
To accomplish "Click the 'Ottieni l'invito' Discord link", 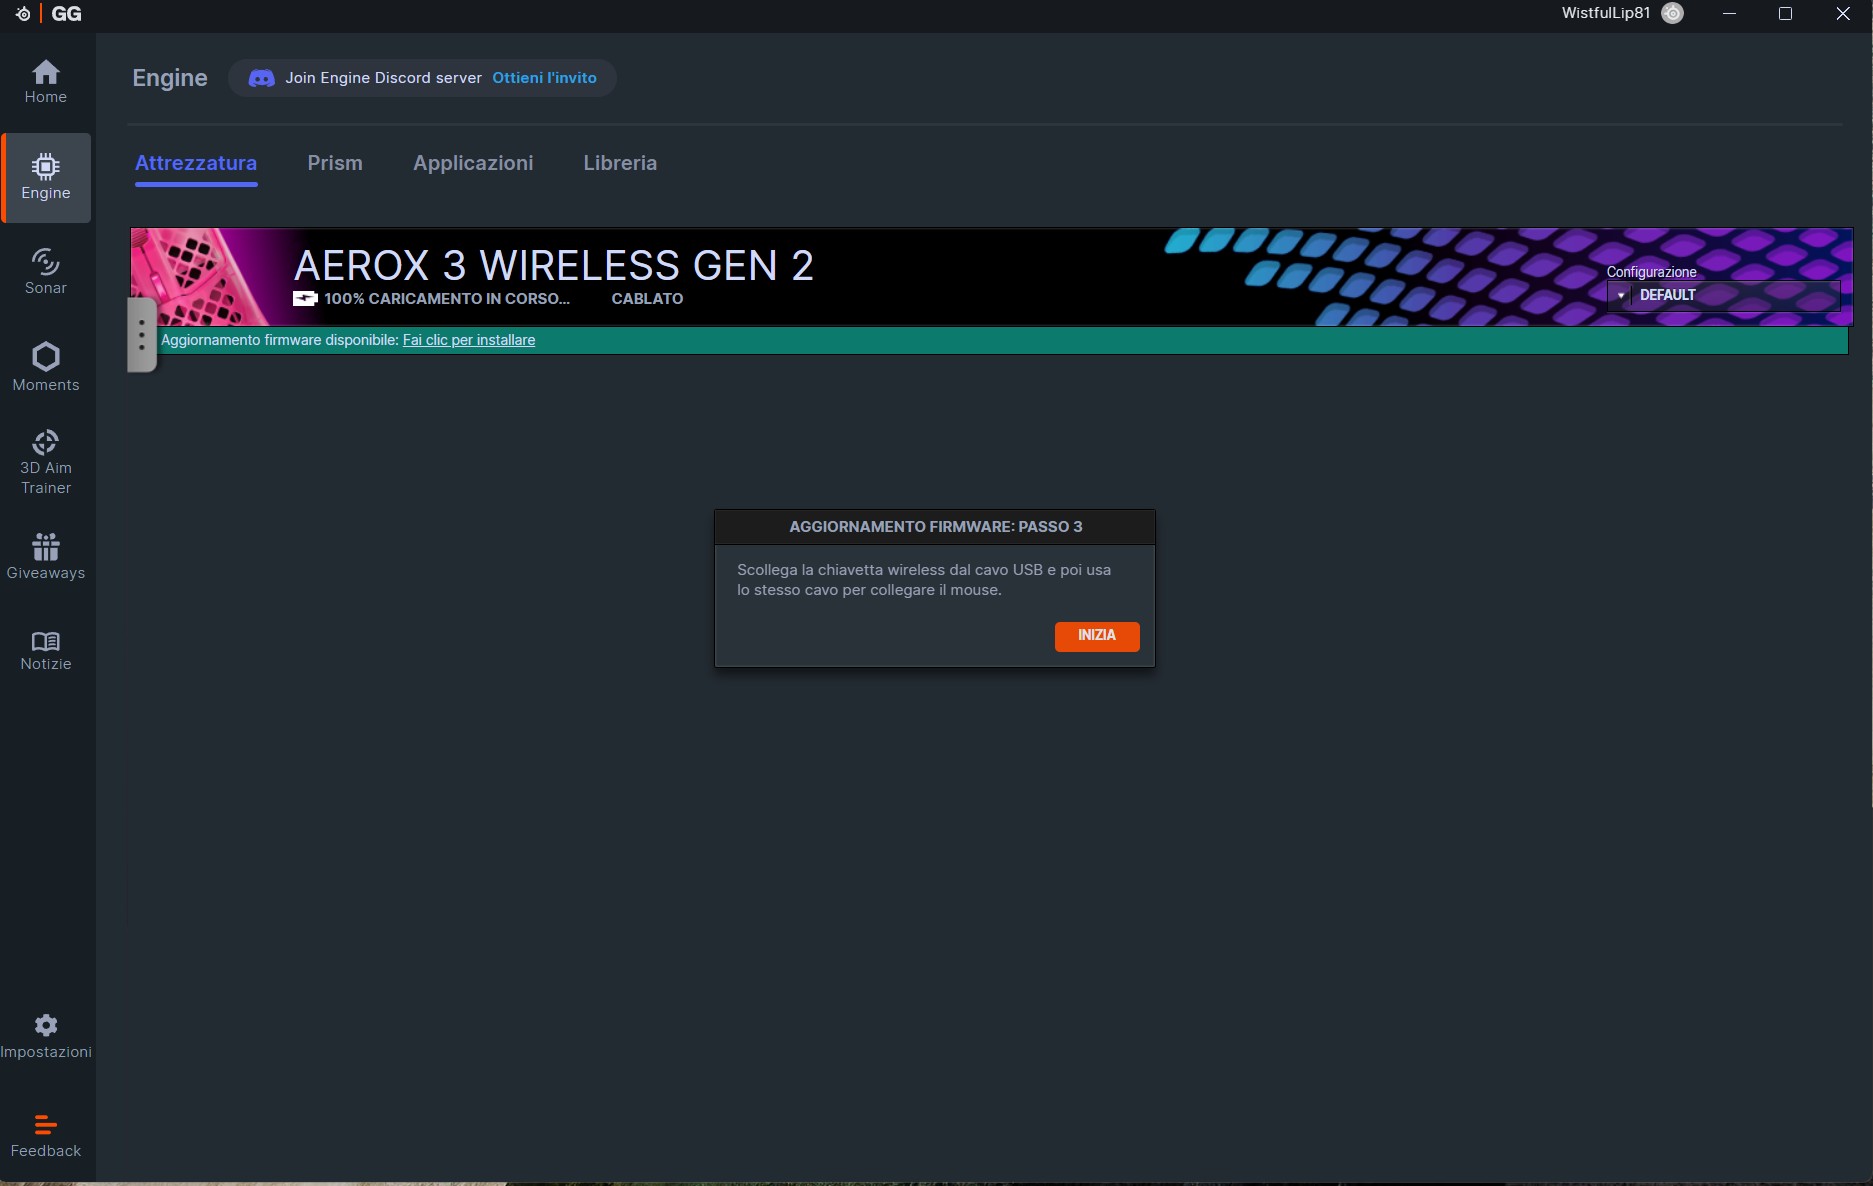I will point(544,78).
